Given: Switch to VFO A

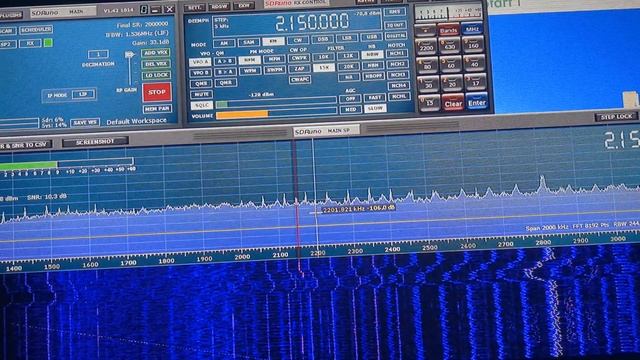Looking at the screenshot, I should coord(200,62).
